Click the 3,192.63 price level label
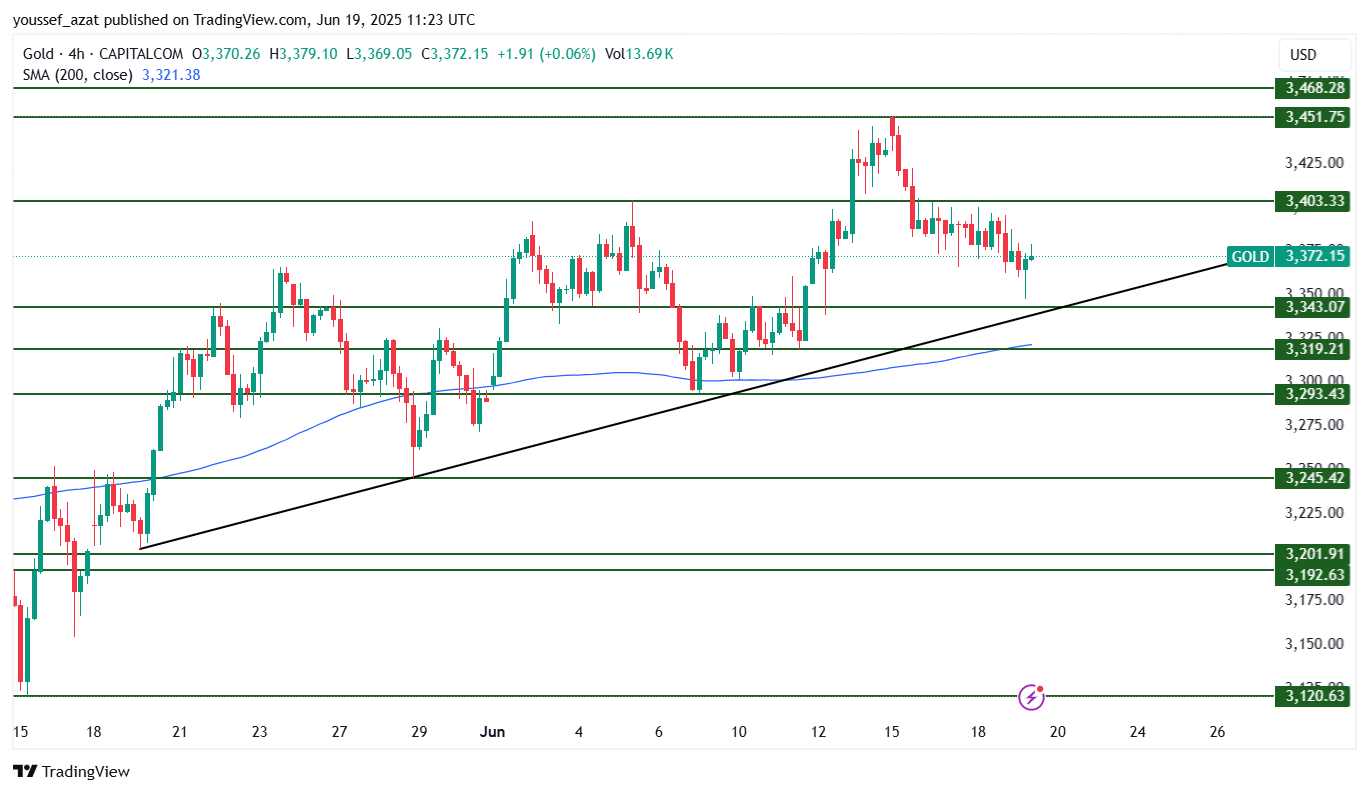The height and width of the screenshot is (793, 1369). [1314, 575]
